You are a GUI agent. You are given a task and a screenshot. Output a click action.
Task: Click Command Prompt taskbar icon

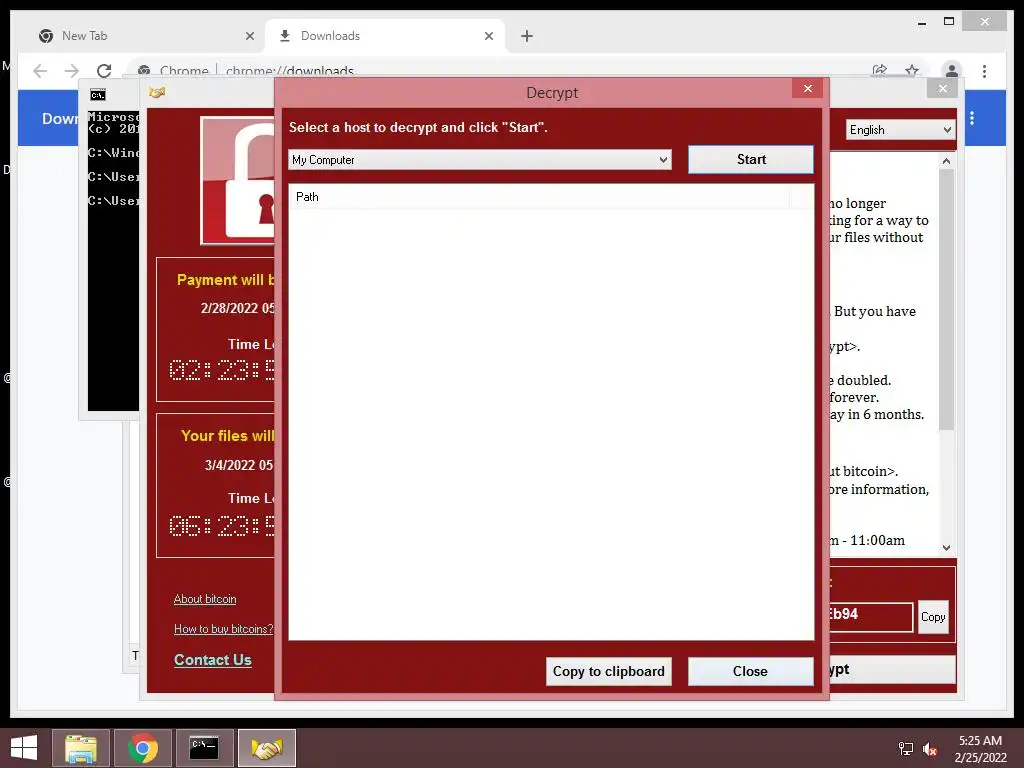pos(204,748)
